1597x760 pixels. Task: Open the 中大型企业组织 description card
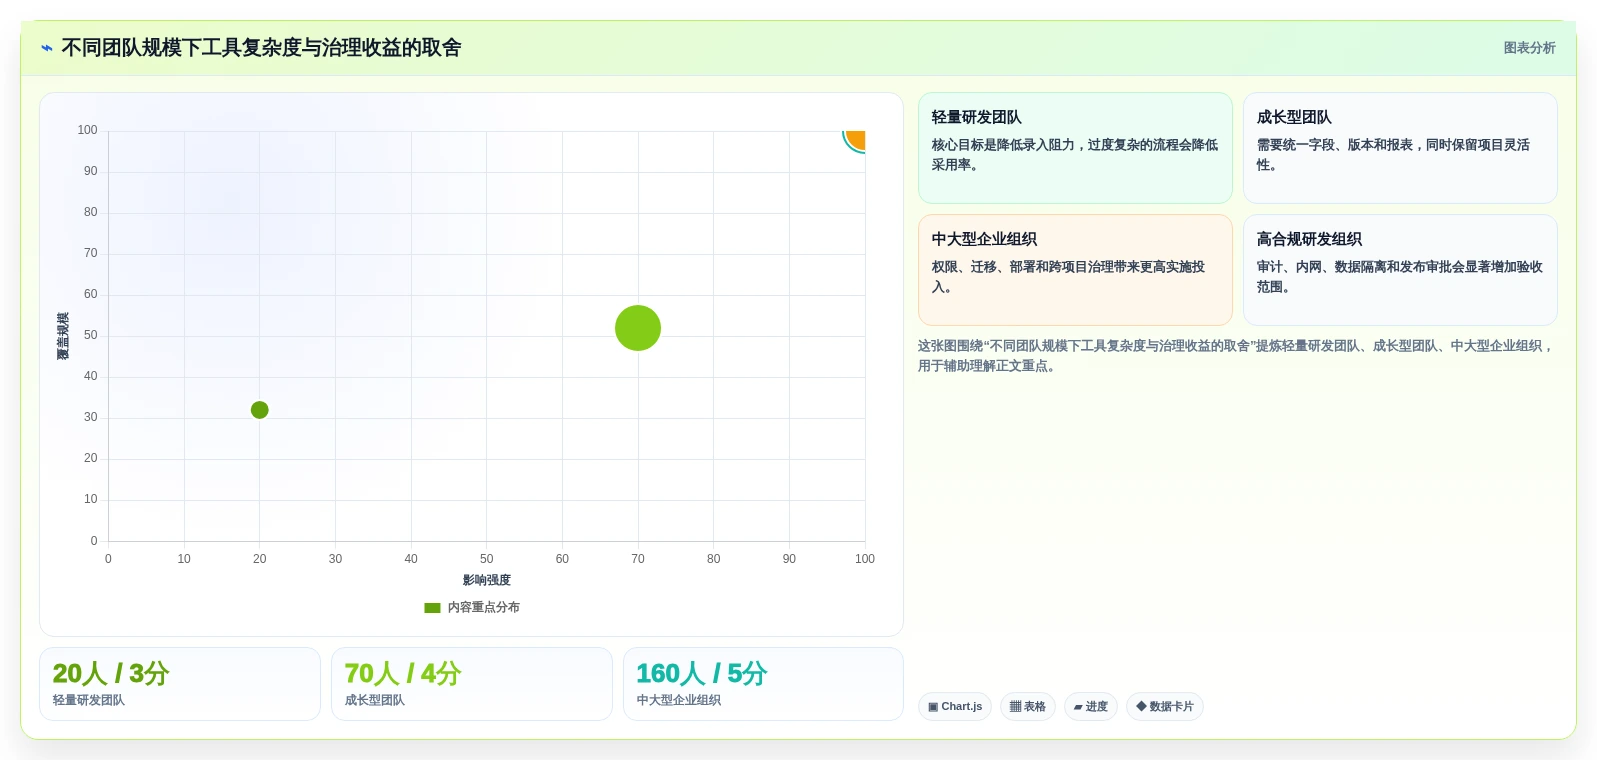(1075, 270)
